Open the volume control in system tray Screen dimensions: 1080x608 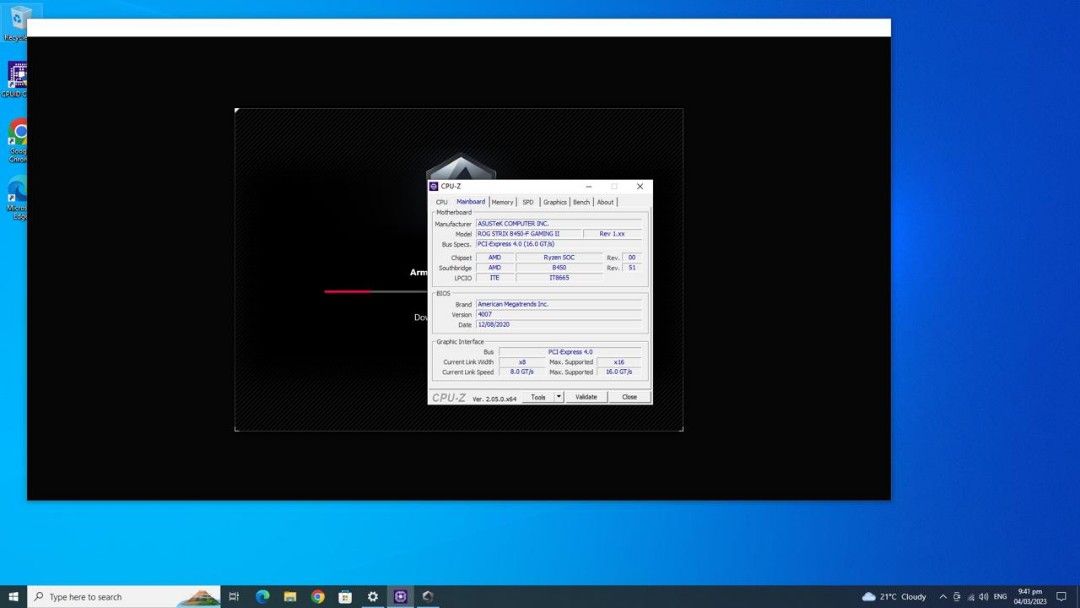tap(984, 596)
